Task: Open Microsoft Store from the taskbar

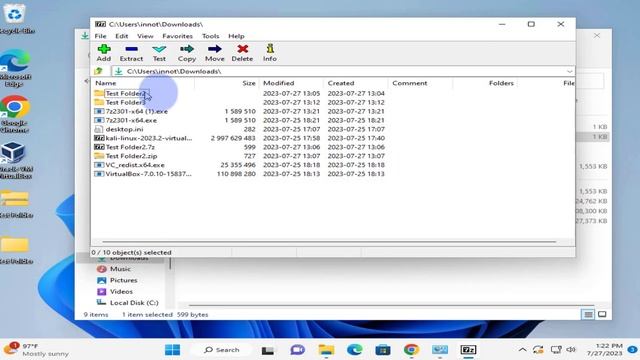Action: click(383, 350)
